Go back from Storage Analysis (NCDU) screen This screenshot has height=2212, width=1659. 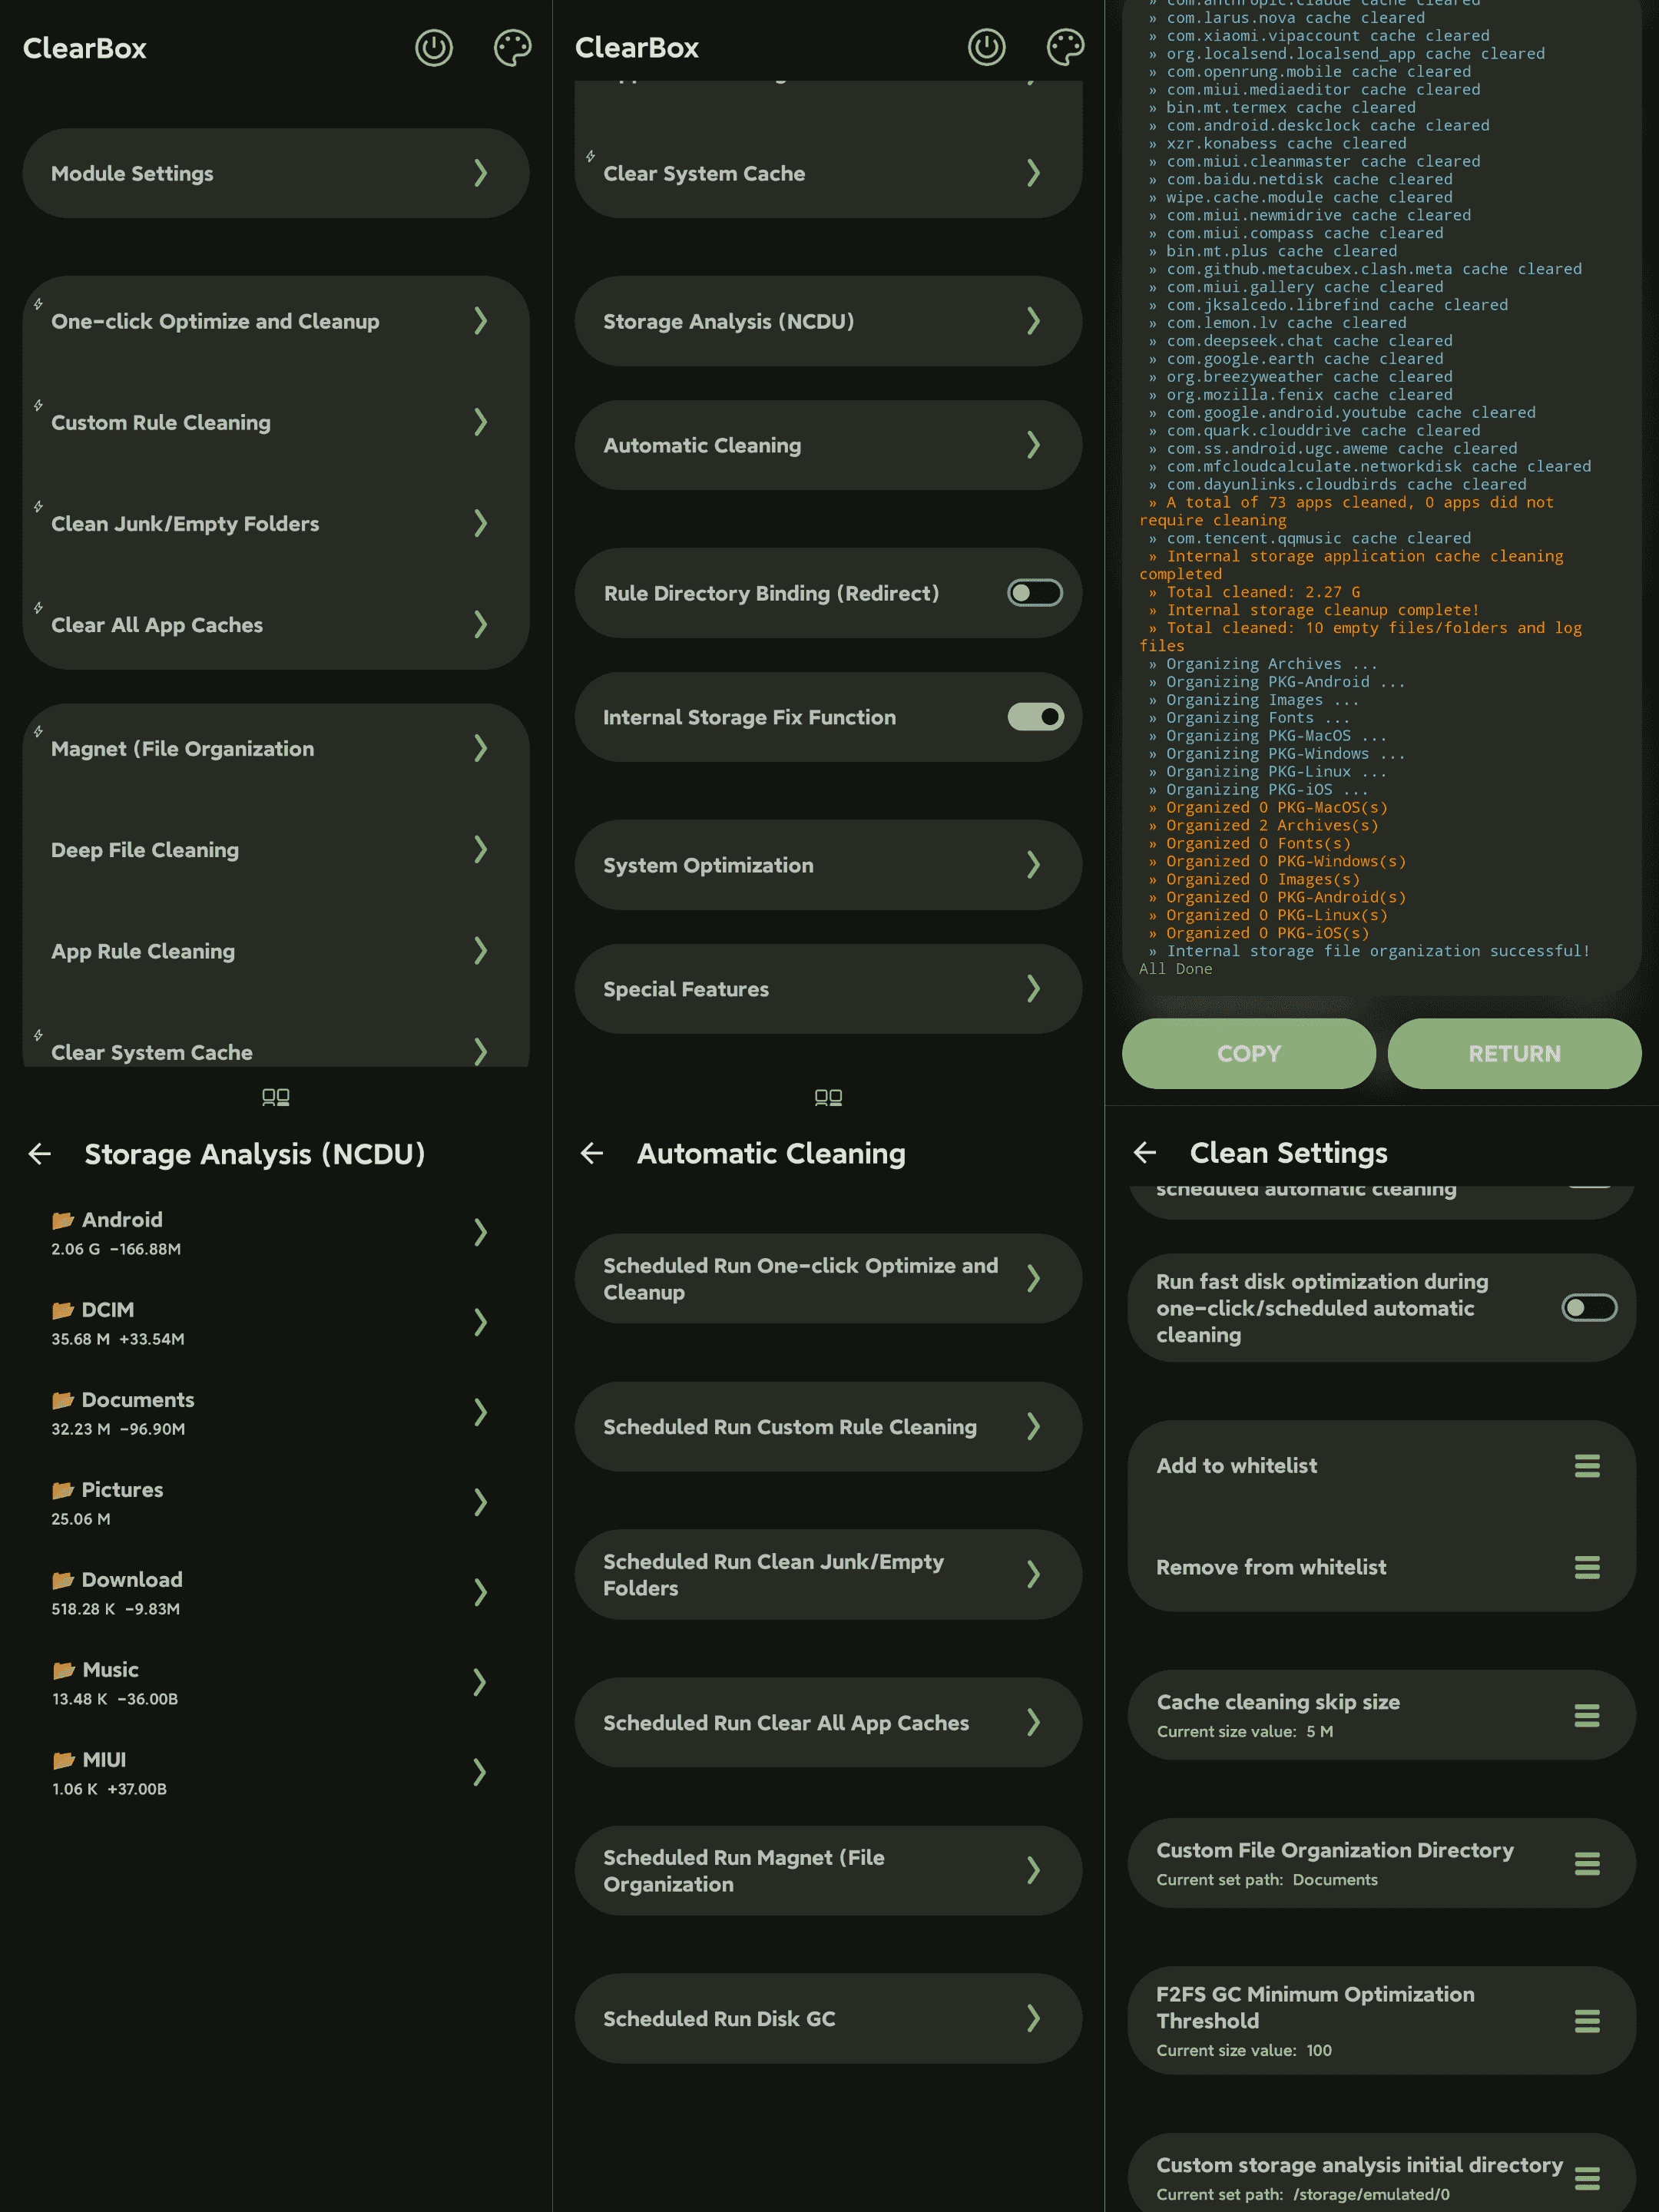(x=40, y=1154)
